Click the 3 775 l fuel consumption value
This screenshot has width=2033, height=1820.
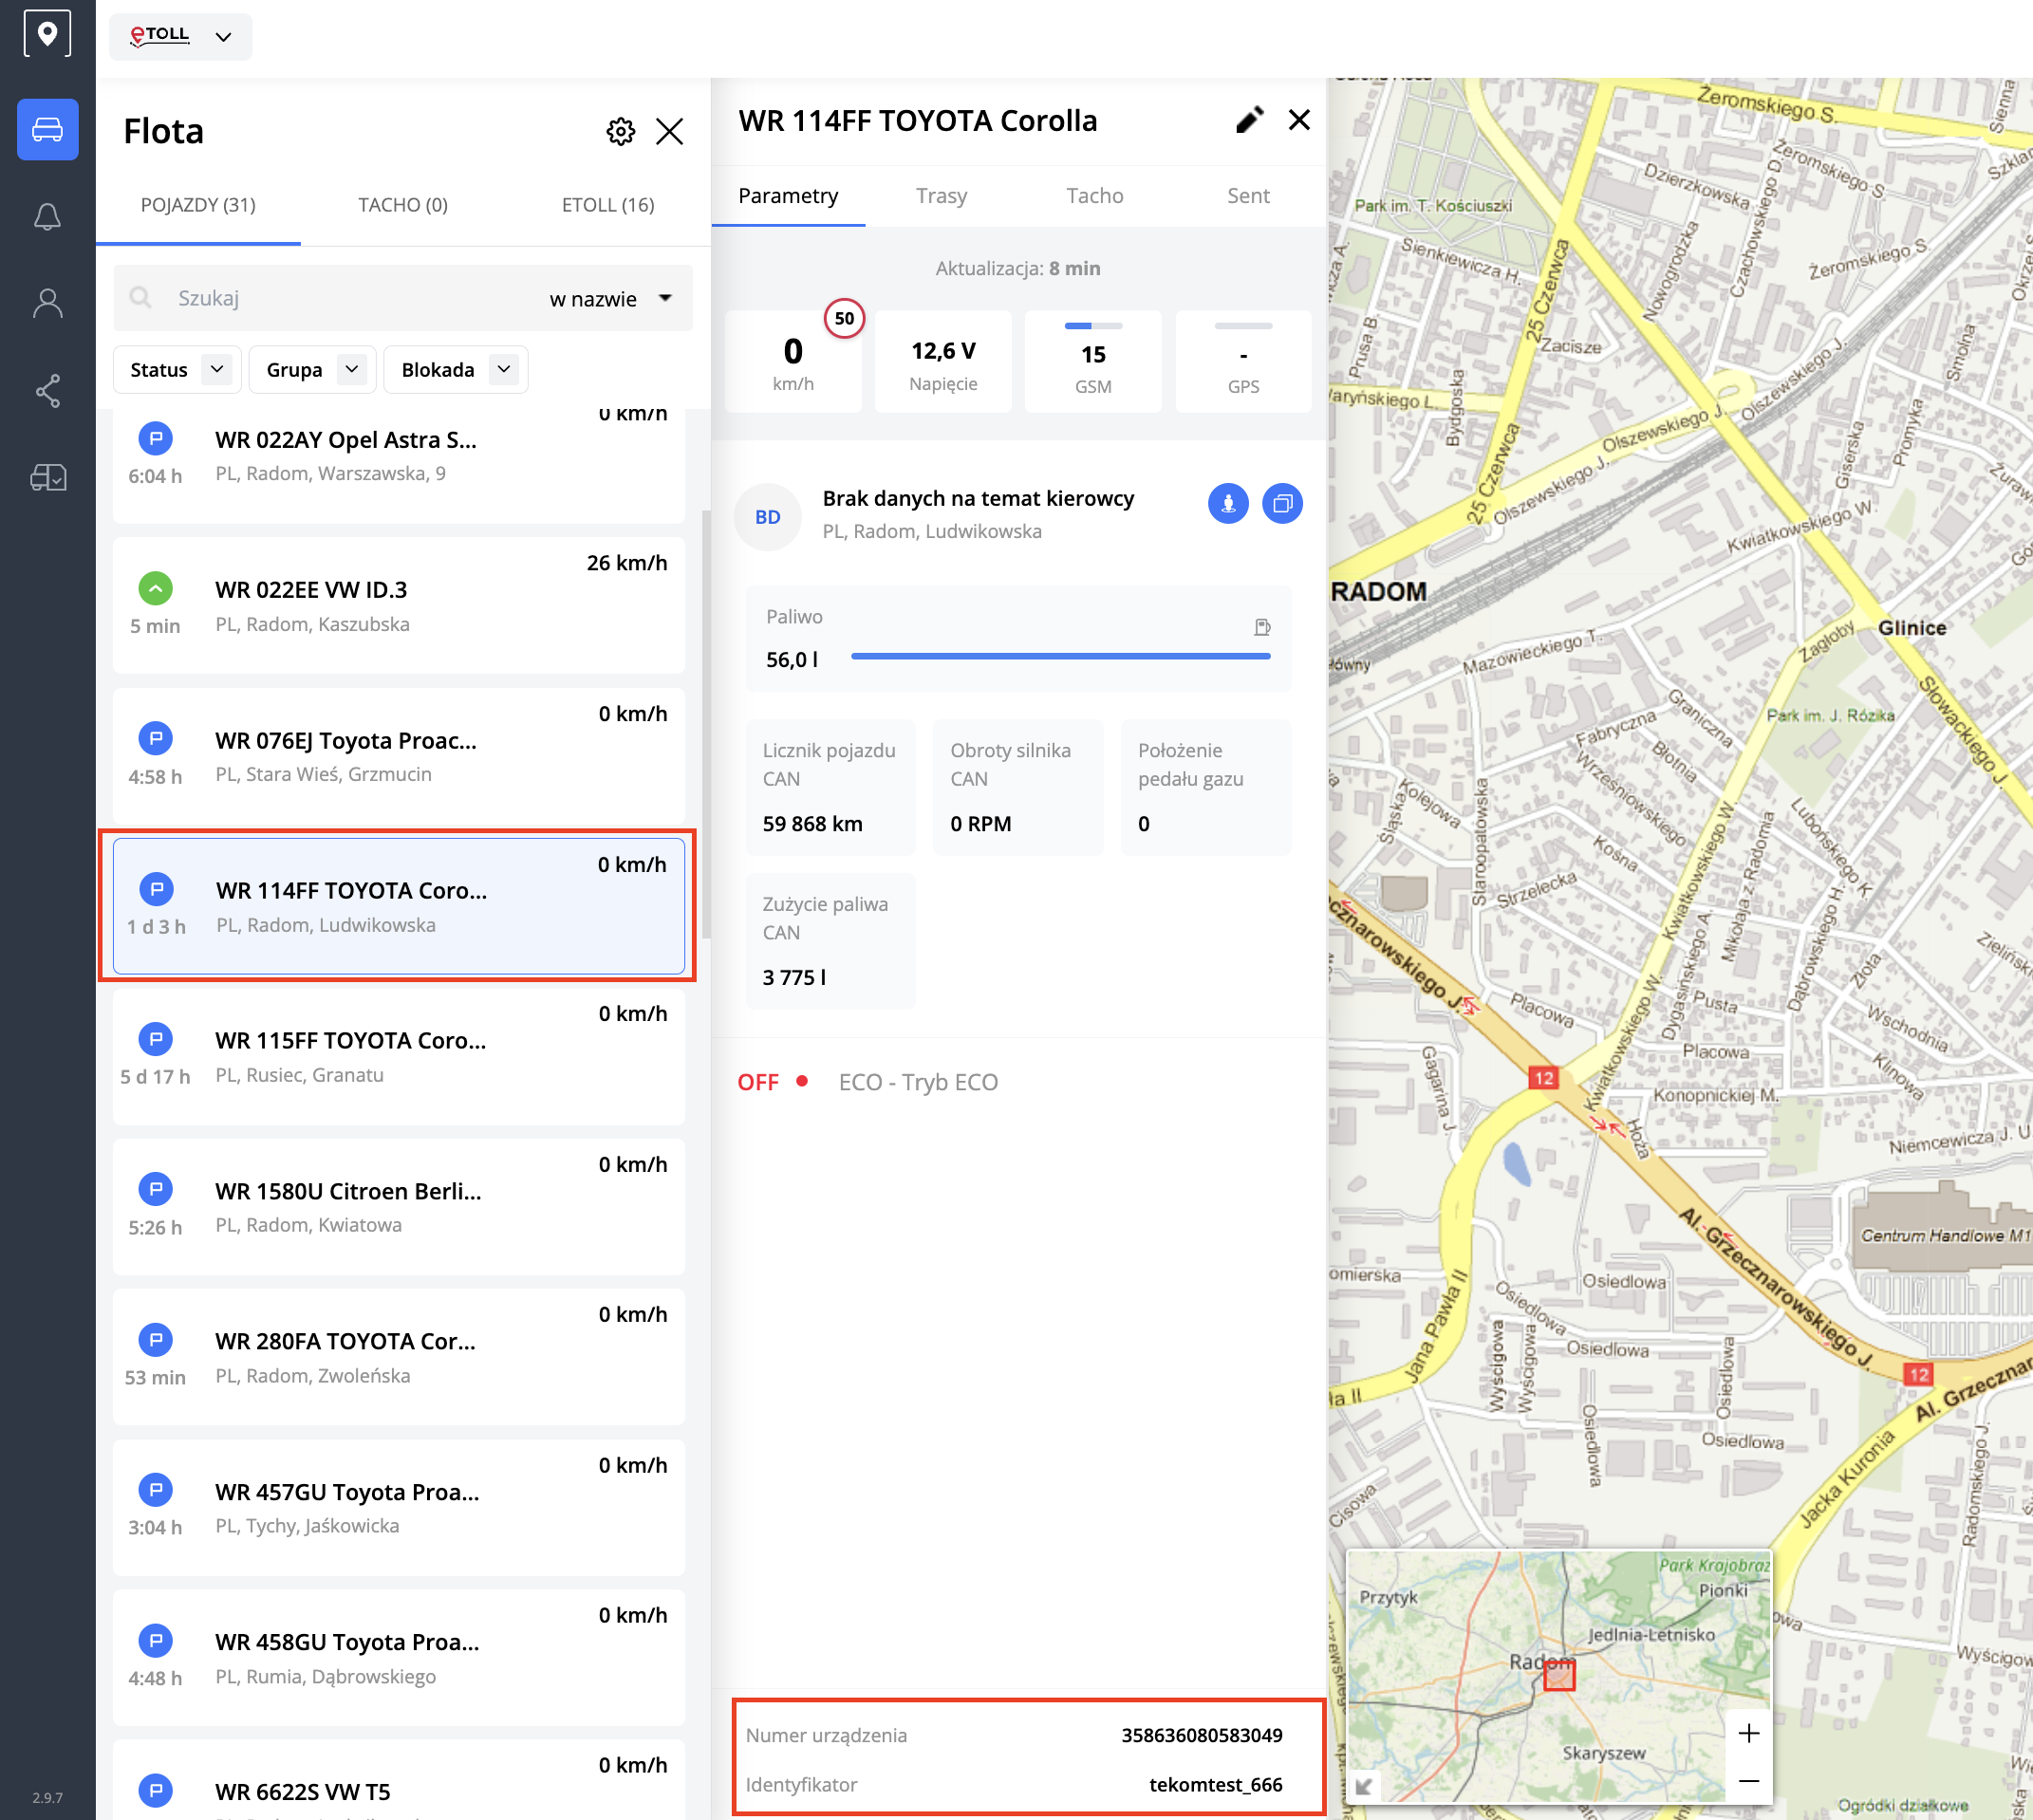pyautogui.click(x=794, y=977)
